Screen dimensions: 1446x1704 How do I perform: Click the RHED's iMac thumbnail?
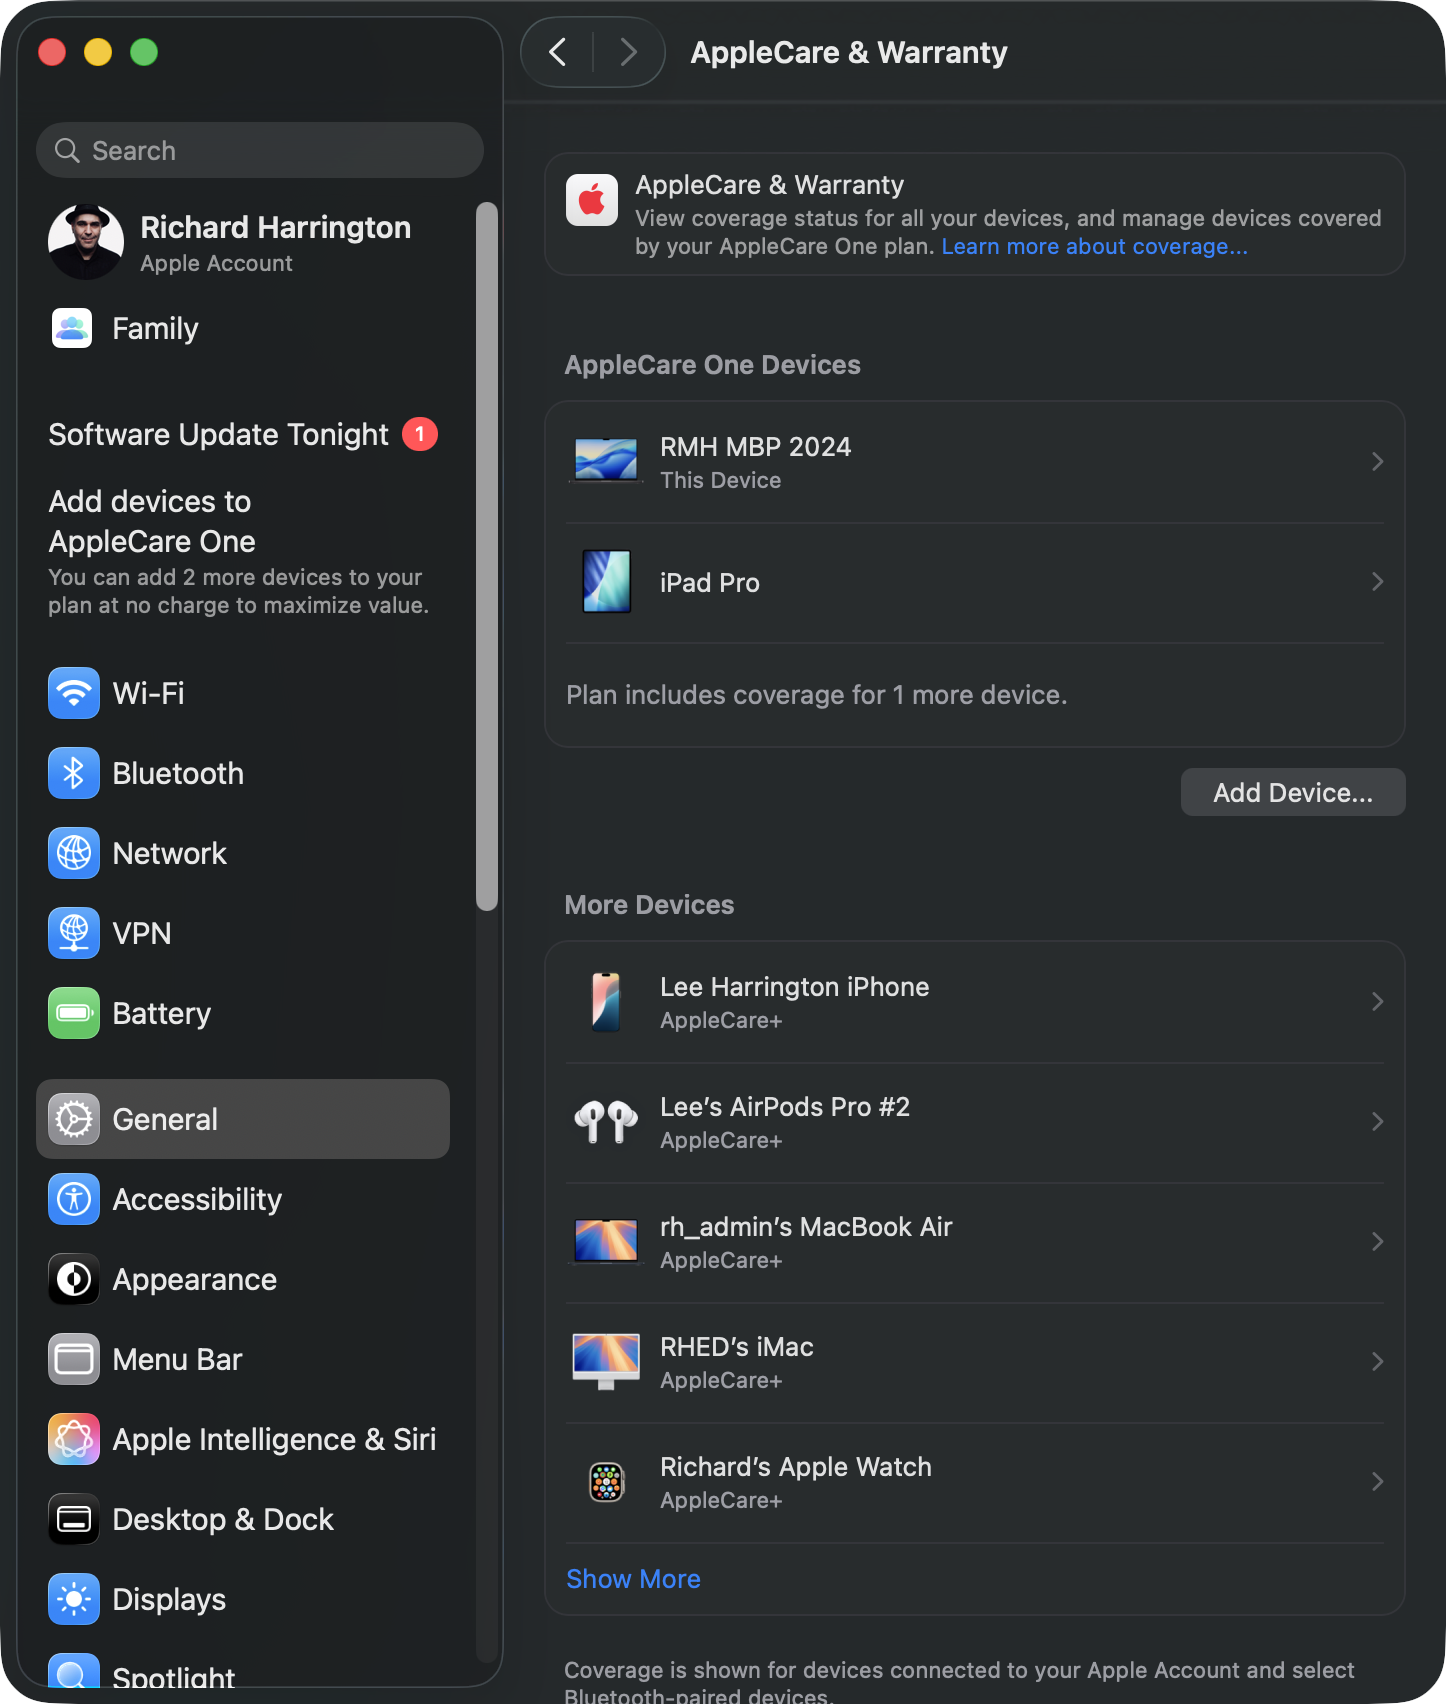(x=606, y=1362)
